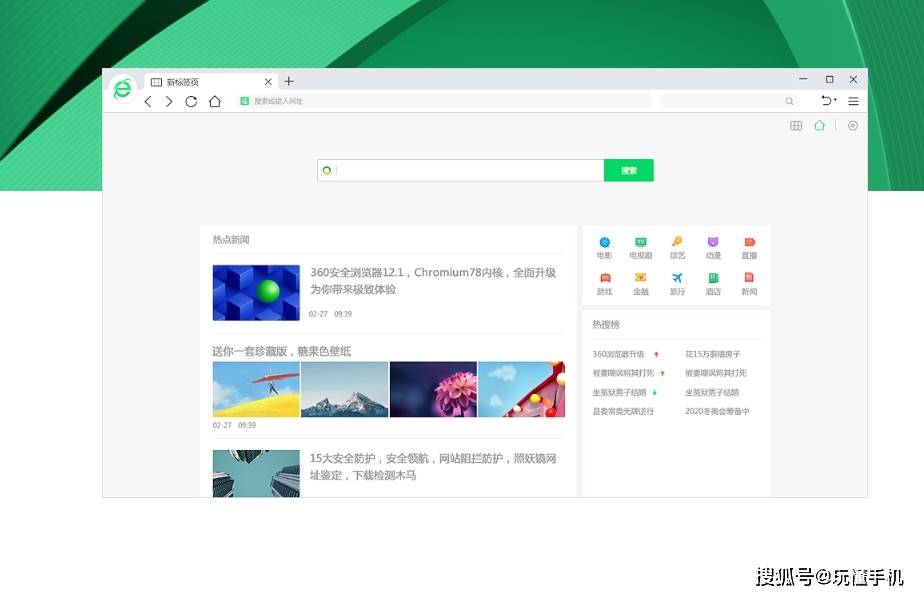924x597 pixels.
Task: Open the 游戏 games shortcut
Action: 605,283
